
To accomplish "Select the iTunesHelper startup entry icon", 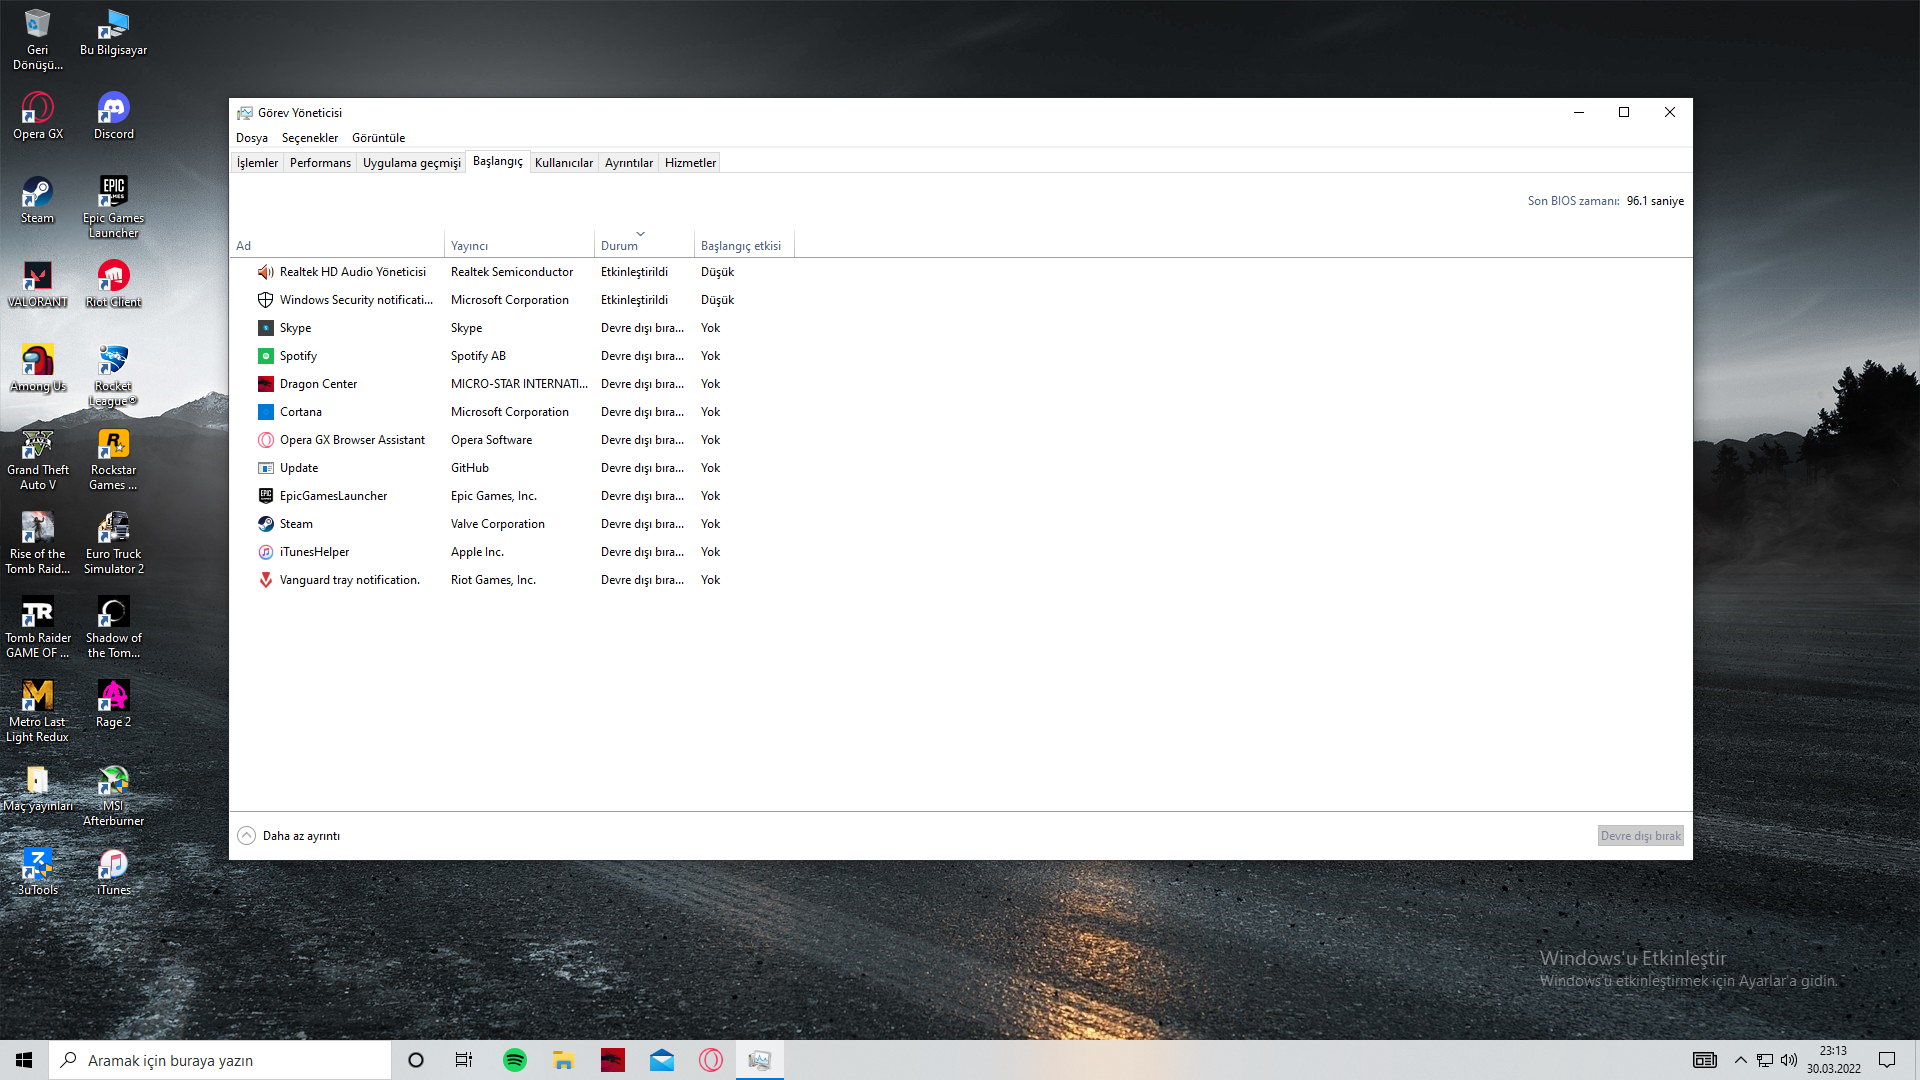I will [265, 552].
